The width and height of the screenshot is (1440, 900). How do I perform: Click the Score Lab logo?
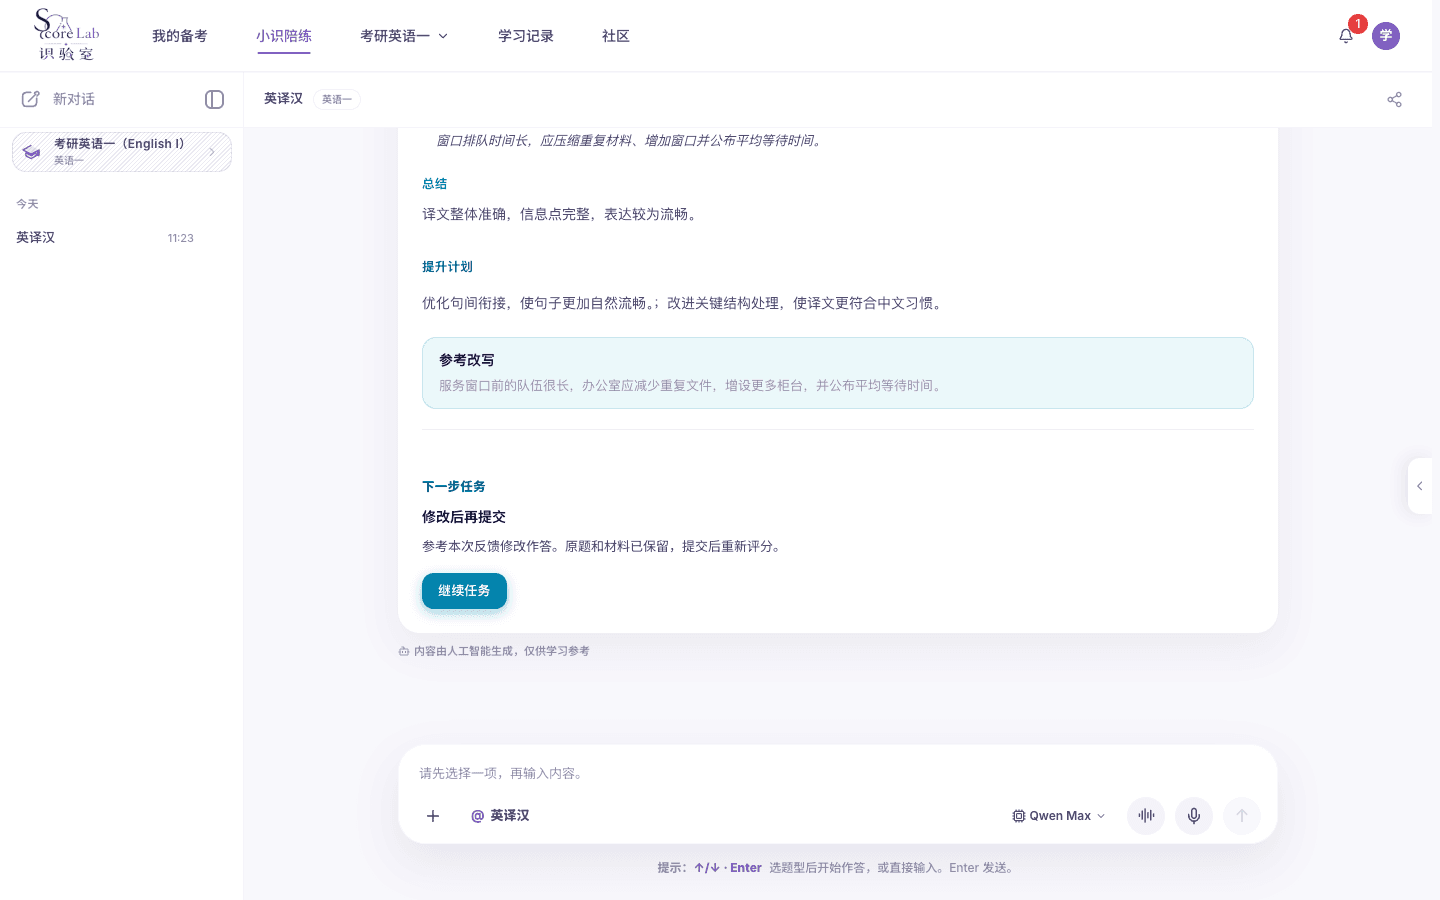coord(67,35)
